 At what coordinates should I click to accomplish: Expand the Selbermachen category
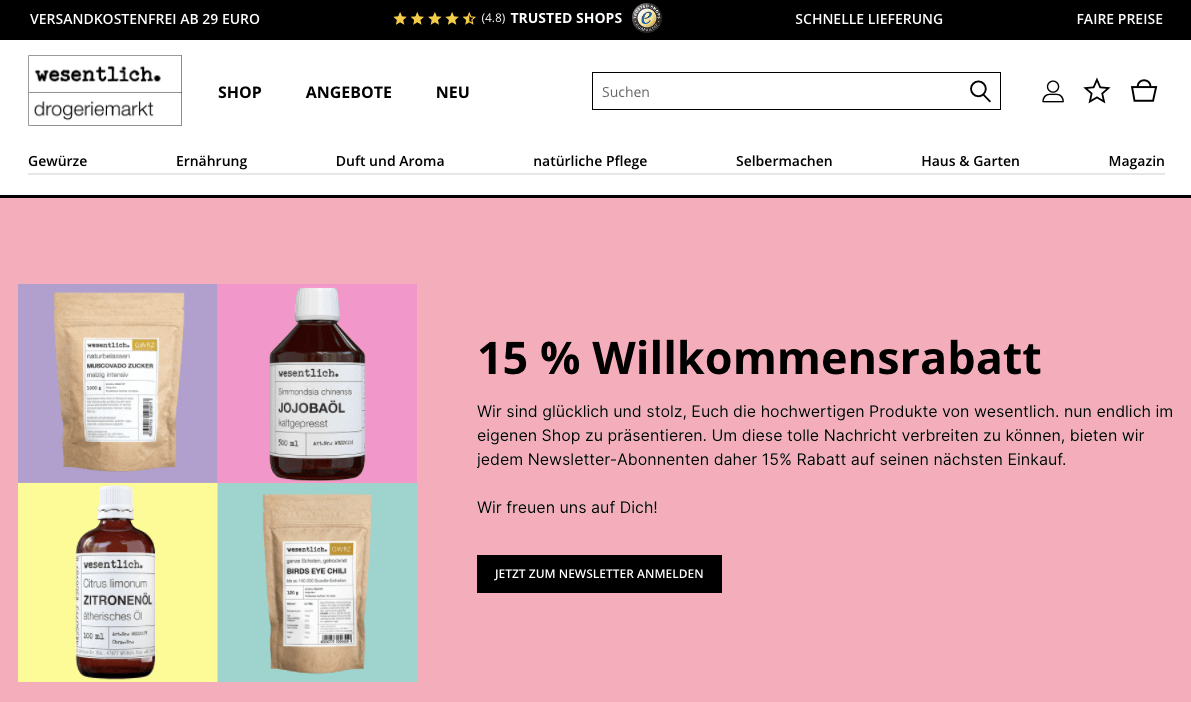click(784, 161)
